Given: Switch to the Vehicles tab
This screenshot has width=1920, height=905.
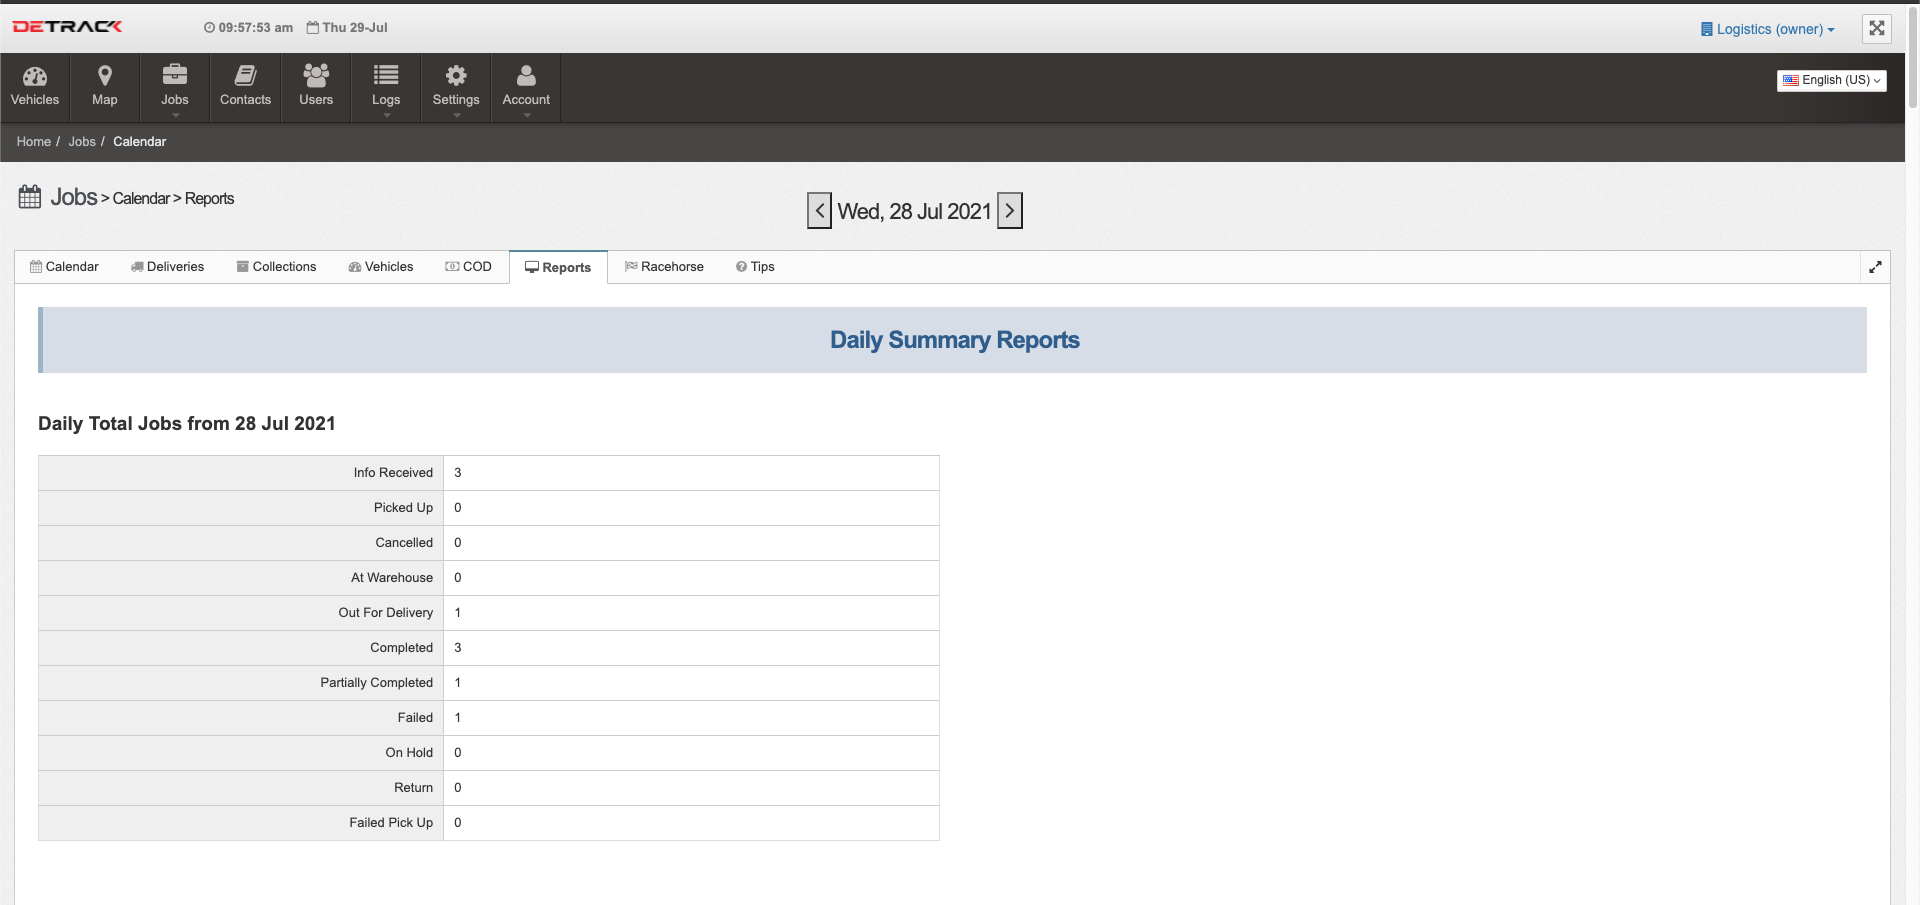Looking at the screenshot, I should [380, 267].
